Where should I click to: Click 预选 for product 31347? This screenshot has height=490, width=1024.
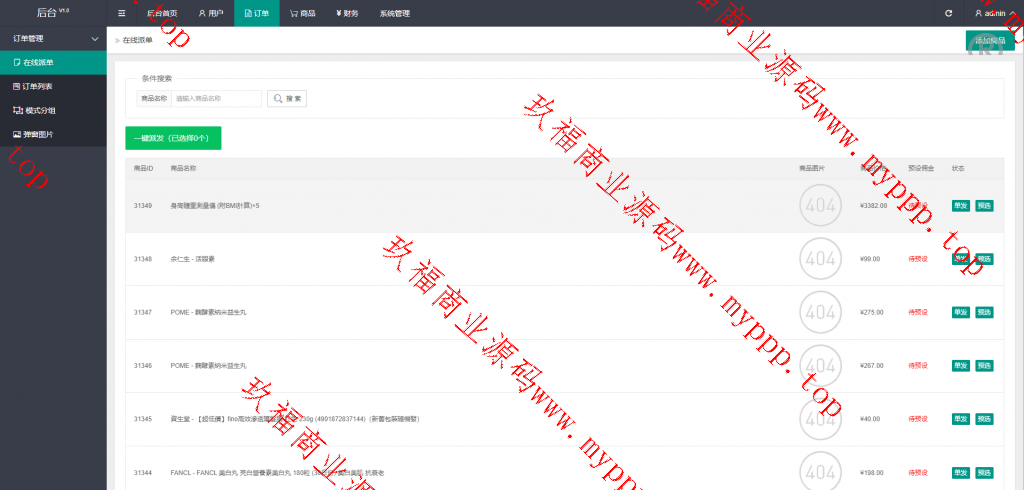(984, 311)
